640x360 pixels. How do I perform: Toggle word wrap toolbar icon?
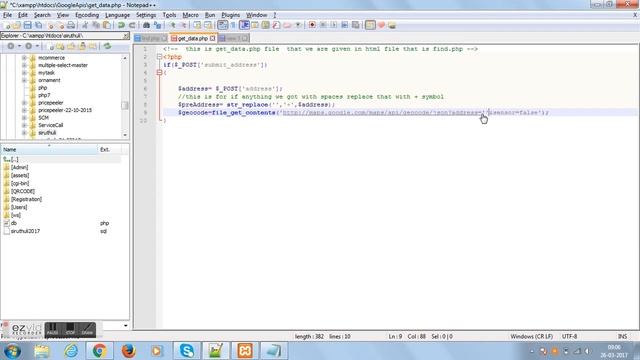(x=223, y=25)
